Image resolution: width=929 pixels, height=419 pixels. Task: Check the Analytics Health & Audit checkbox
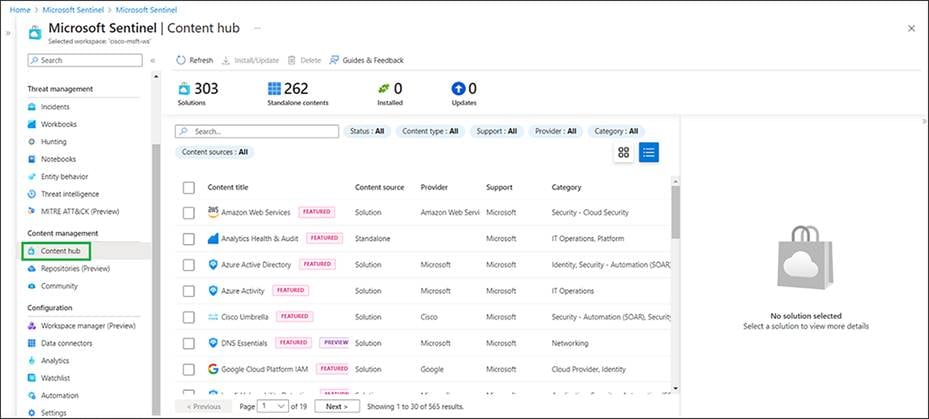(188, 239)
